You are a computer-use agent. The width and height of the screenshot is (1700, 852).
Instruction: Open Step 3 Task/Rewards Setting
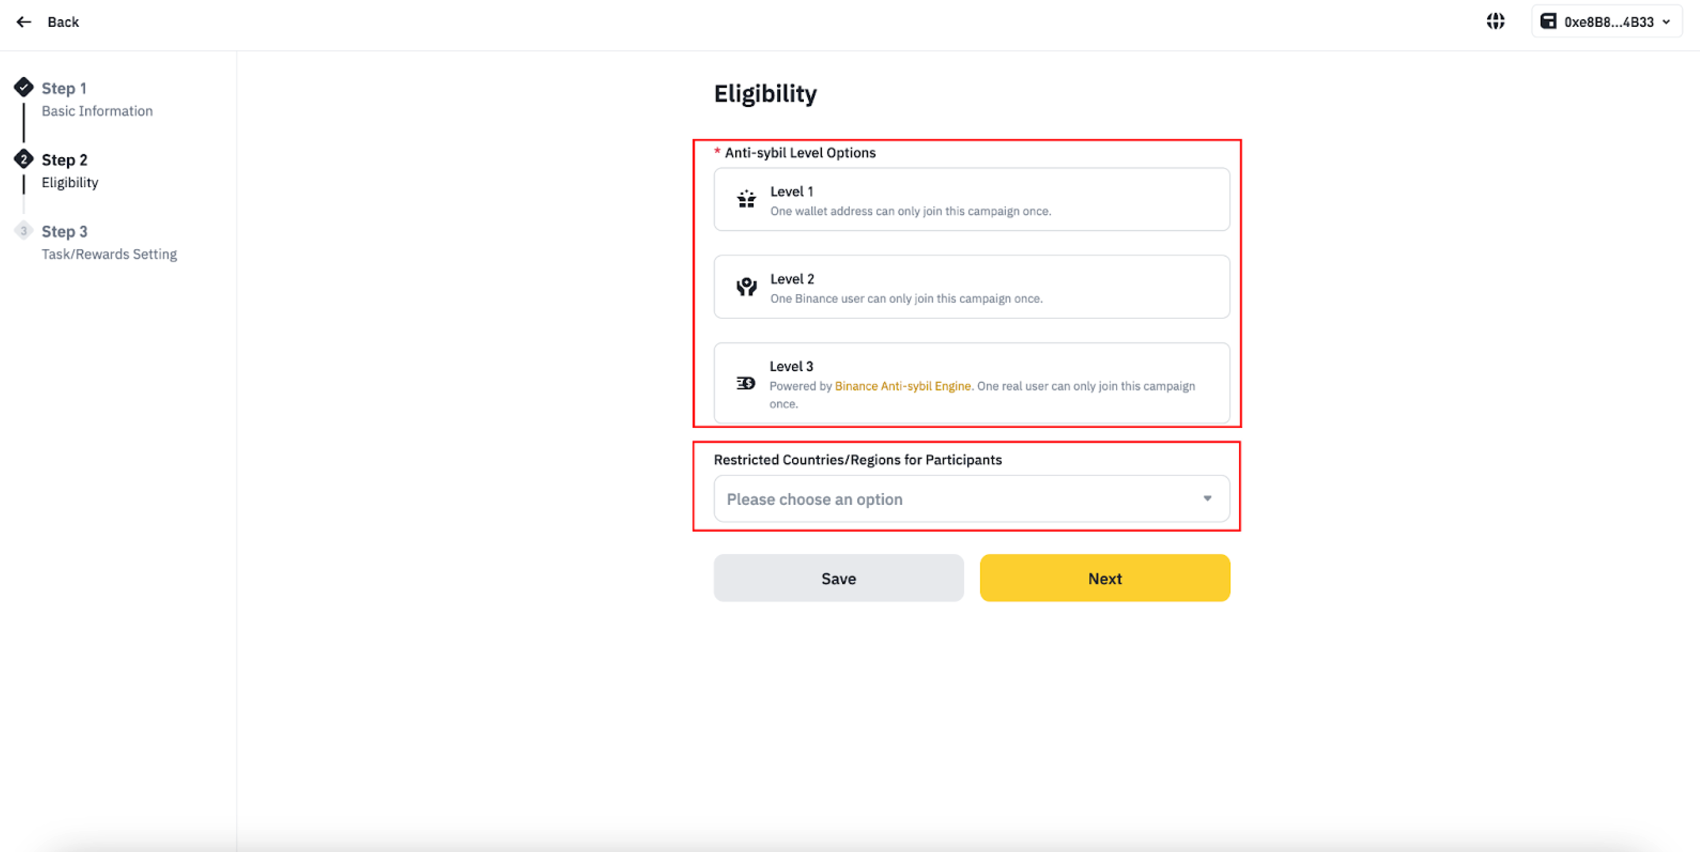click(108, 243)
